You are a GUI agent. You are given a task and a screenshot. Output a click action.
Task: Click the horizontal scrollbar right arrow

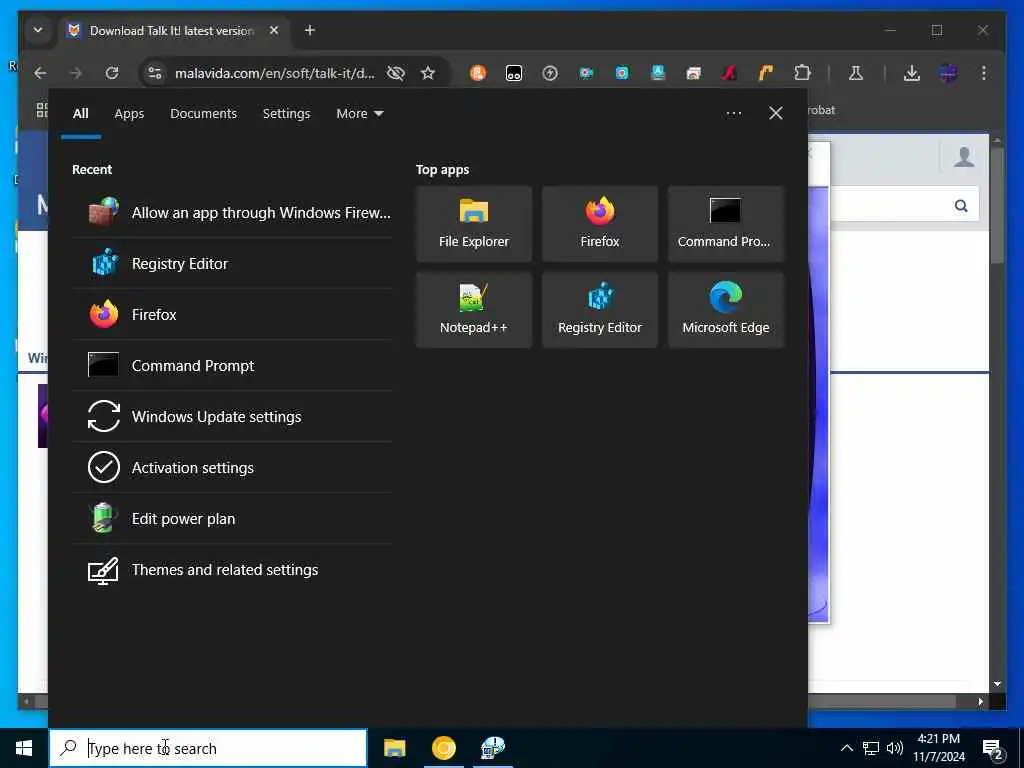pyautogui.click(x=980, y=702)
